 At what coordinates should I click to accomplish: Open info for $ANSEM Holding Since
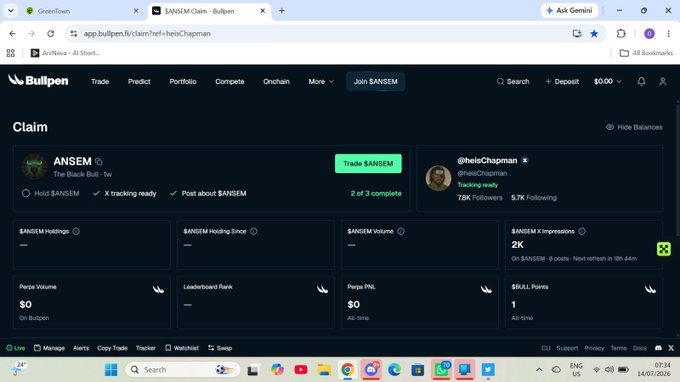254,232
